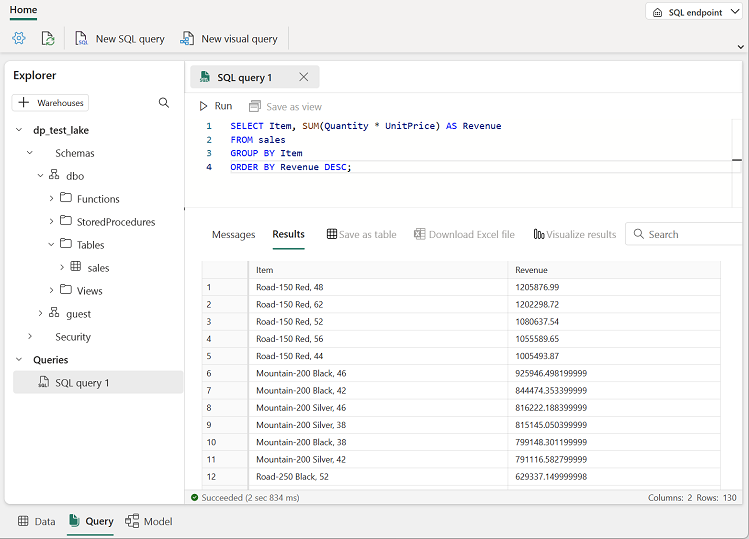
Task: Click the Run play icon
Action: pyautogui.click(x=203, y=106)
